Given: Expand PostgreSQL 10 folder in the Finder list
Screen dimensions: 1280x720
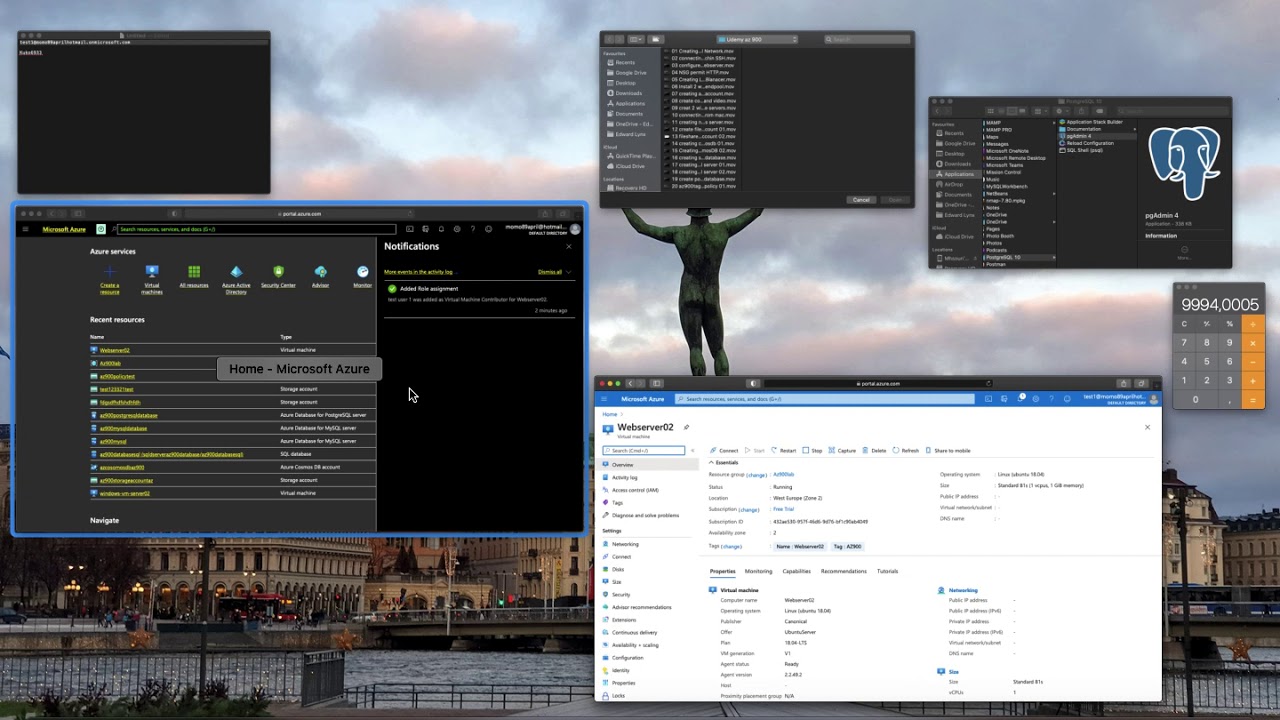Looking at the screenshot, I should point(1052,257).
